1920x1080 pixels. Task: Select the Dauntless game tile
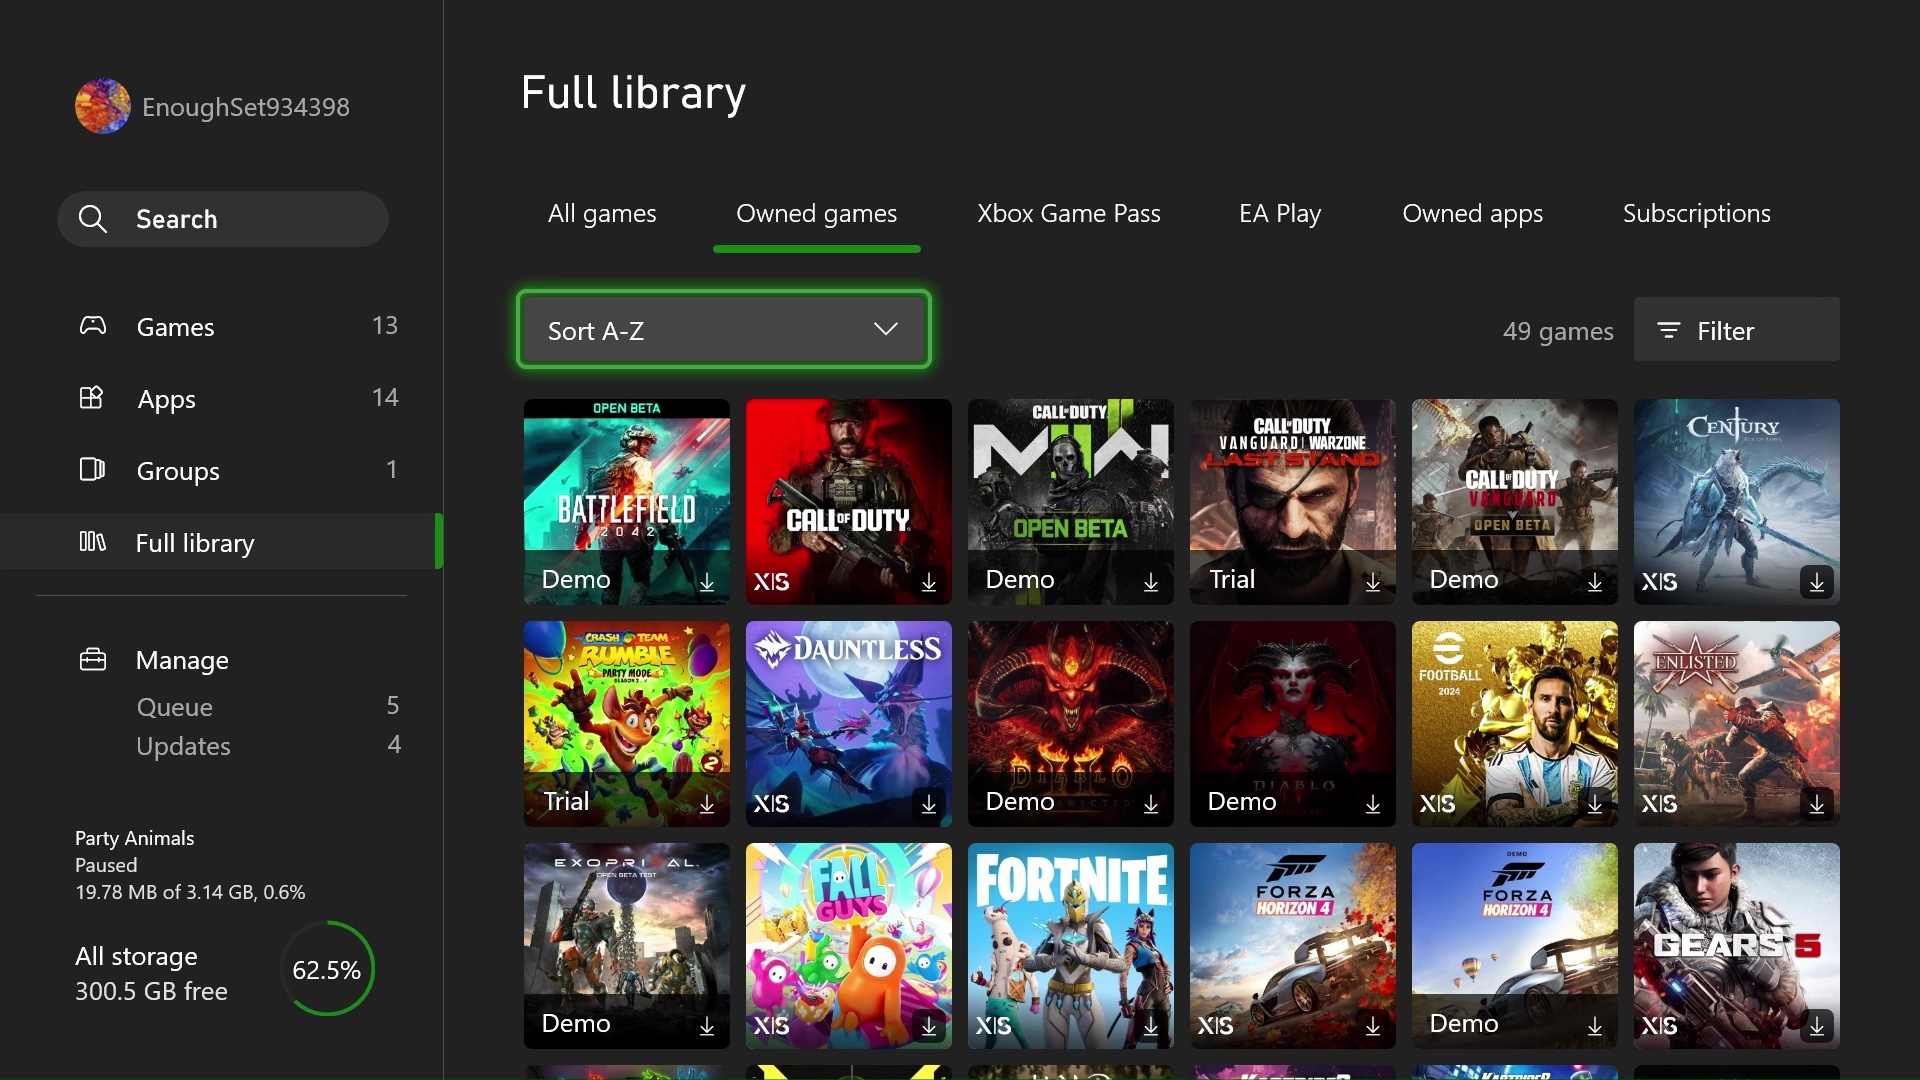pos(849,724)
